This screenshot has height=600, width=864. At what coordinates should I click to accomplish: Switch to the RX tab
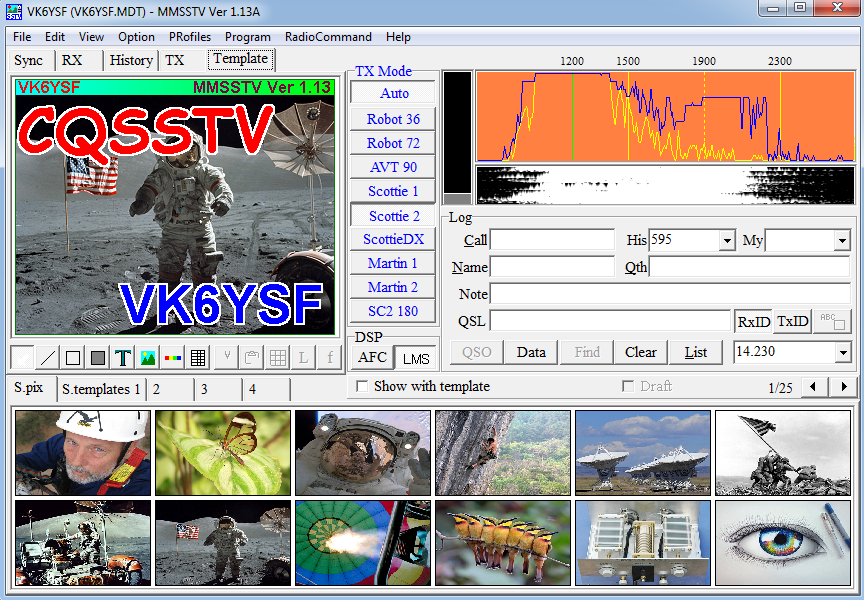[79, 60]
